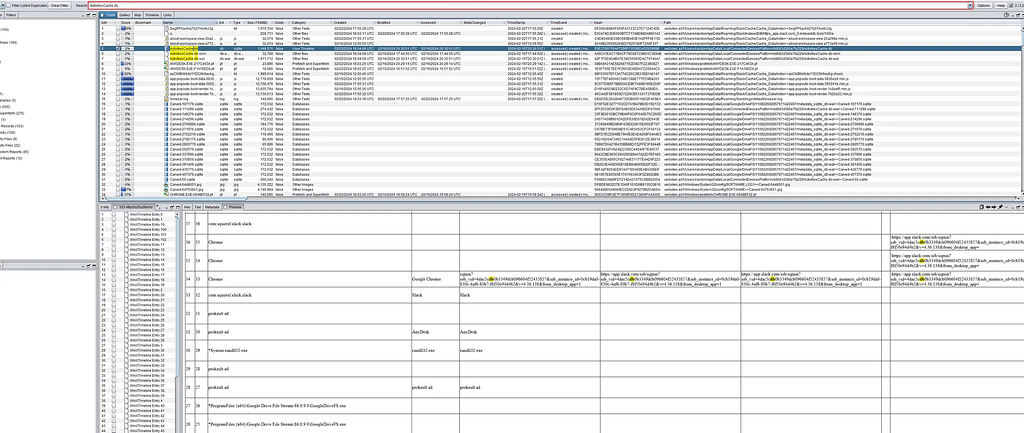
Task: Maximize the left filters panel via its icon
Action: (93, 14)
